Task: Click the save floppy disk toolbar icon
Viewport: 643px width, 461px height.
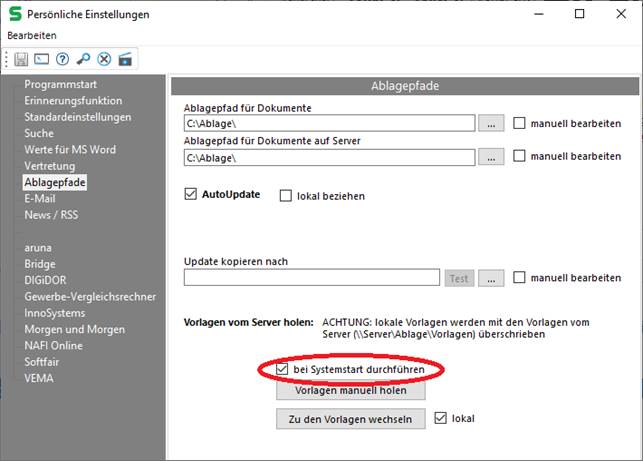Action: click(21, 59)
